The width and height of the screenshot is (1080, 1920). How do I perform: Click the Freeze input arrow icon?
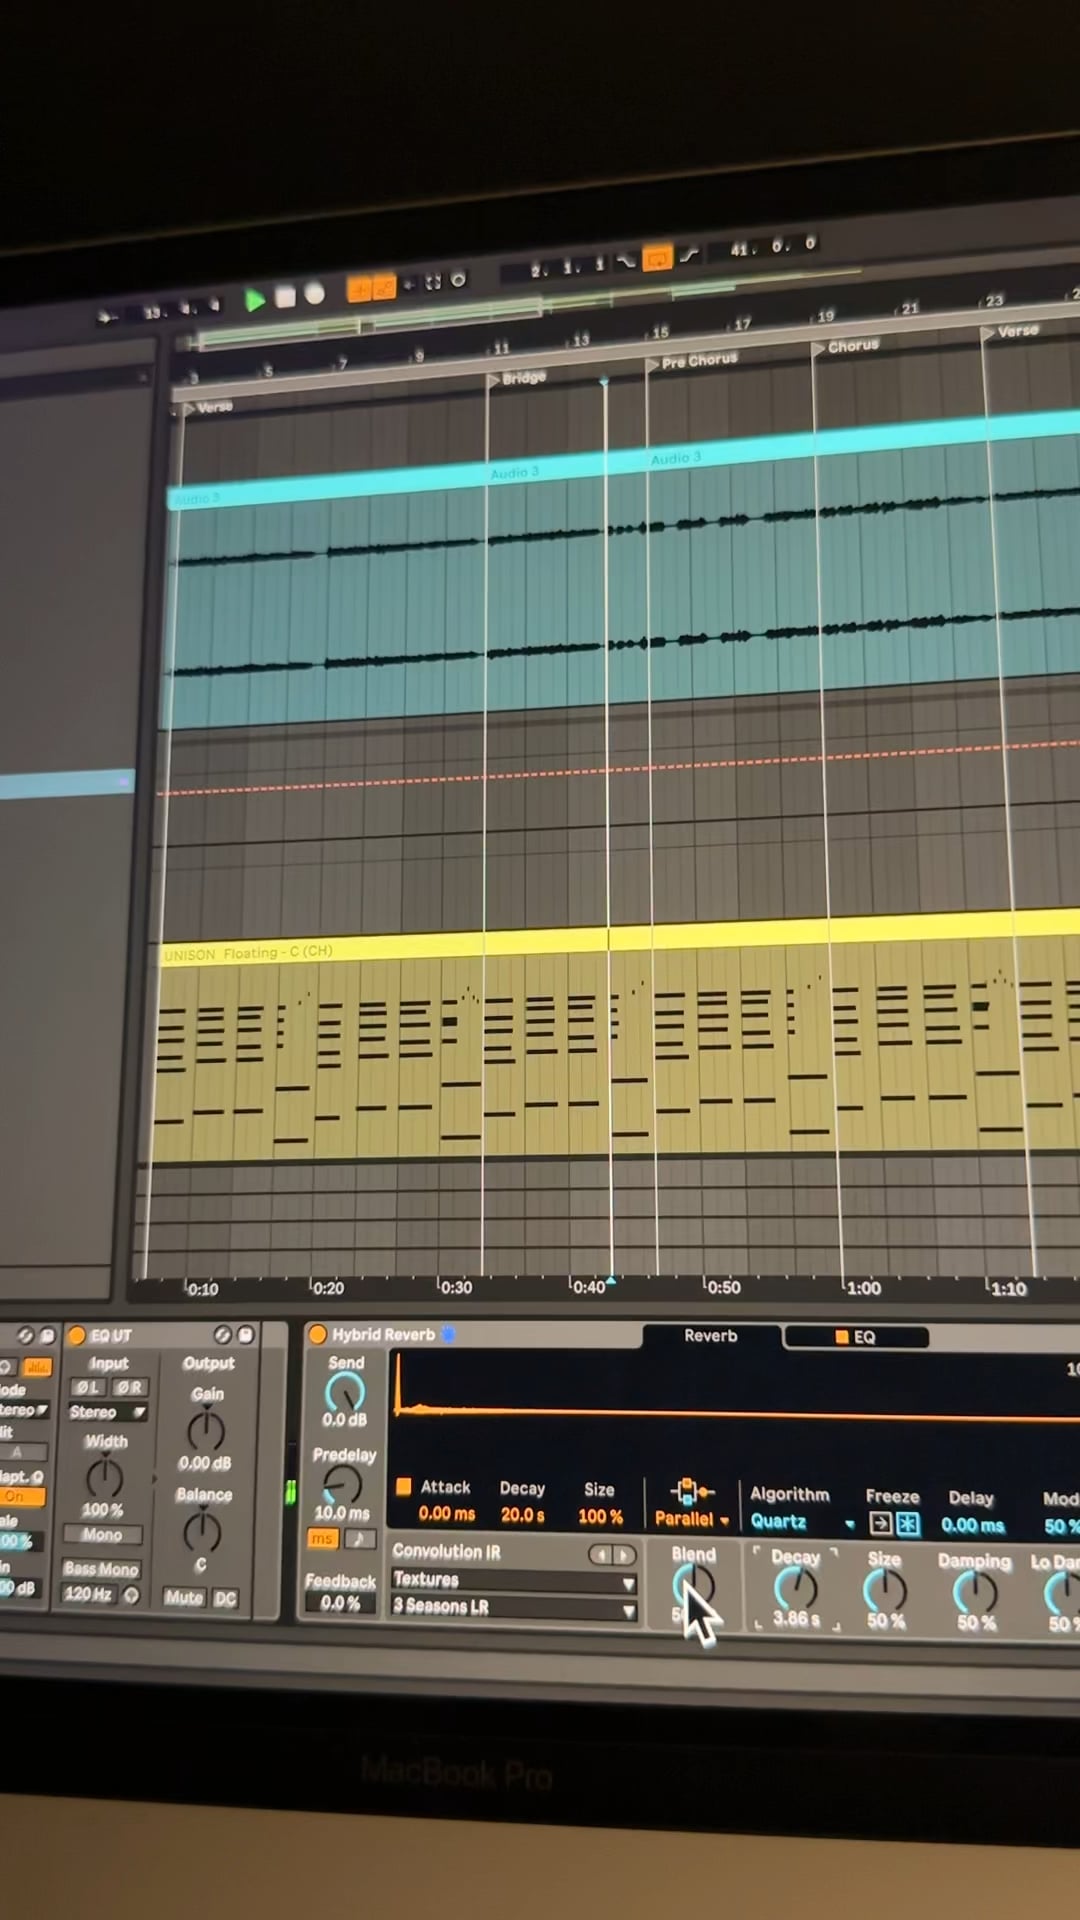point(880,1523)
